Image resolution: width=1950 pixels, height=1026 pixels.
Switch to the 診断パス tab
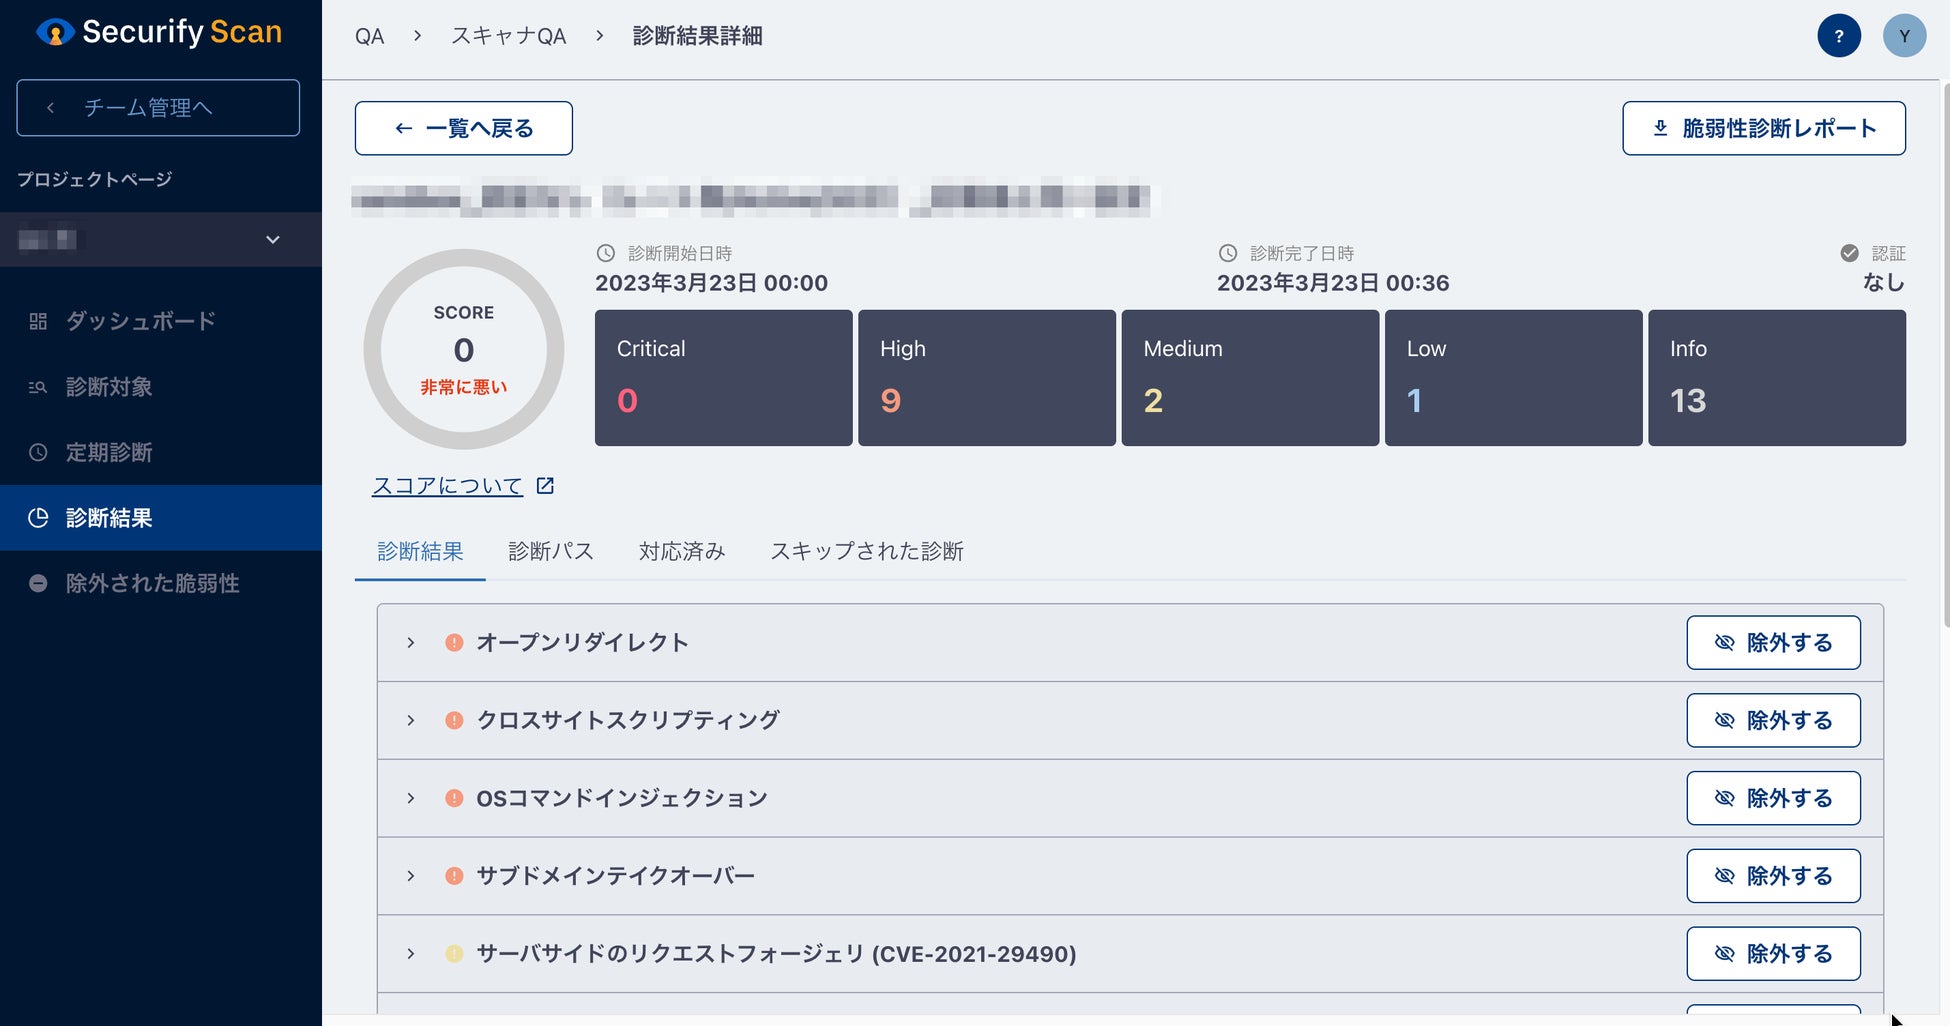(550, 551)
